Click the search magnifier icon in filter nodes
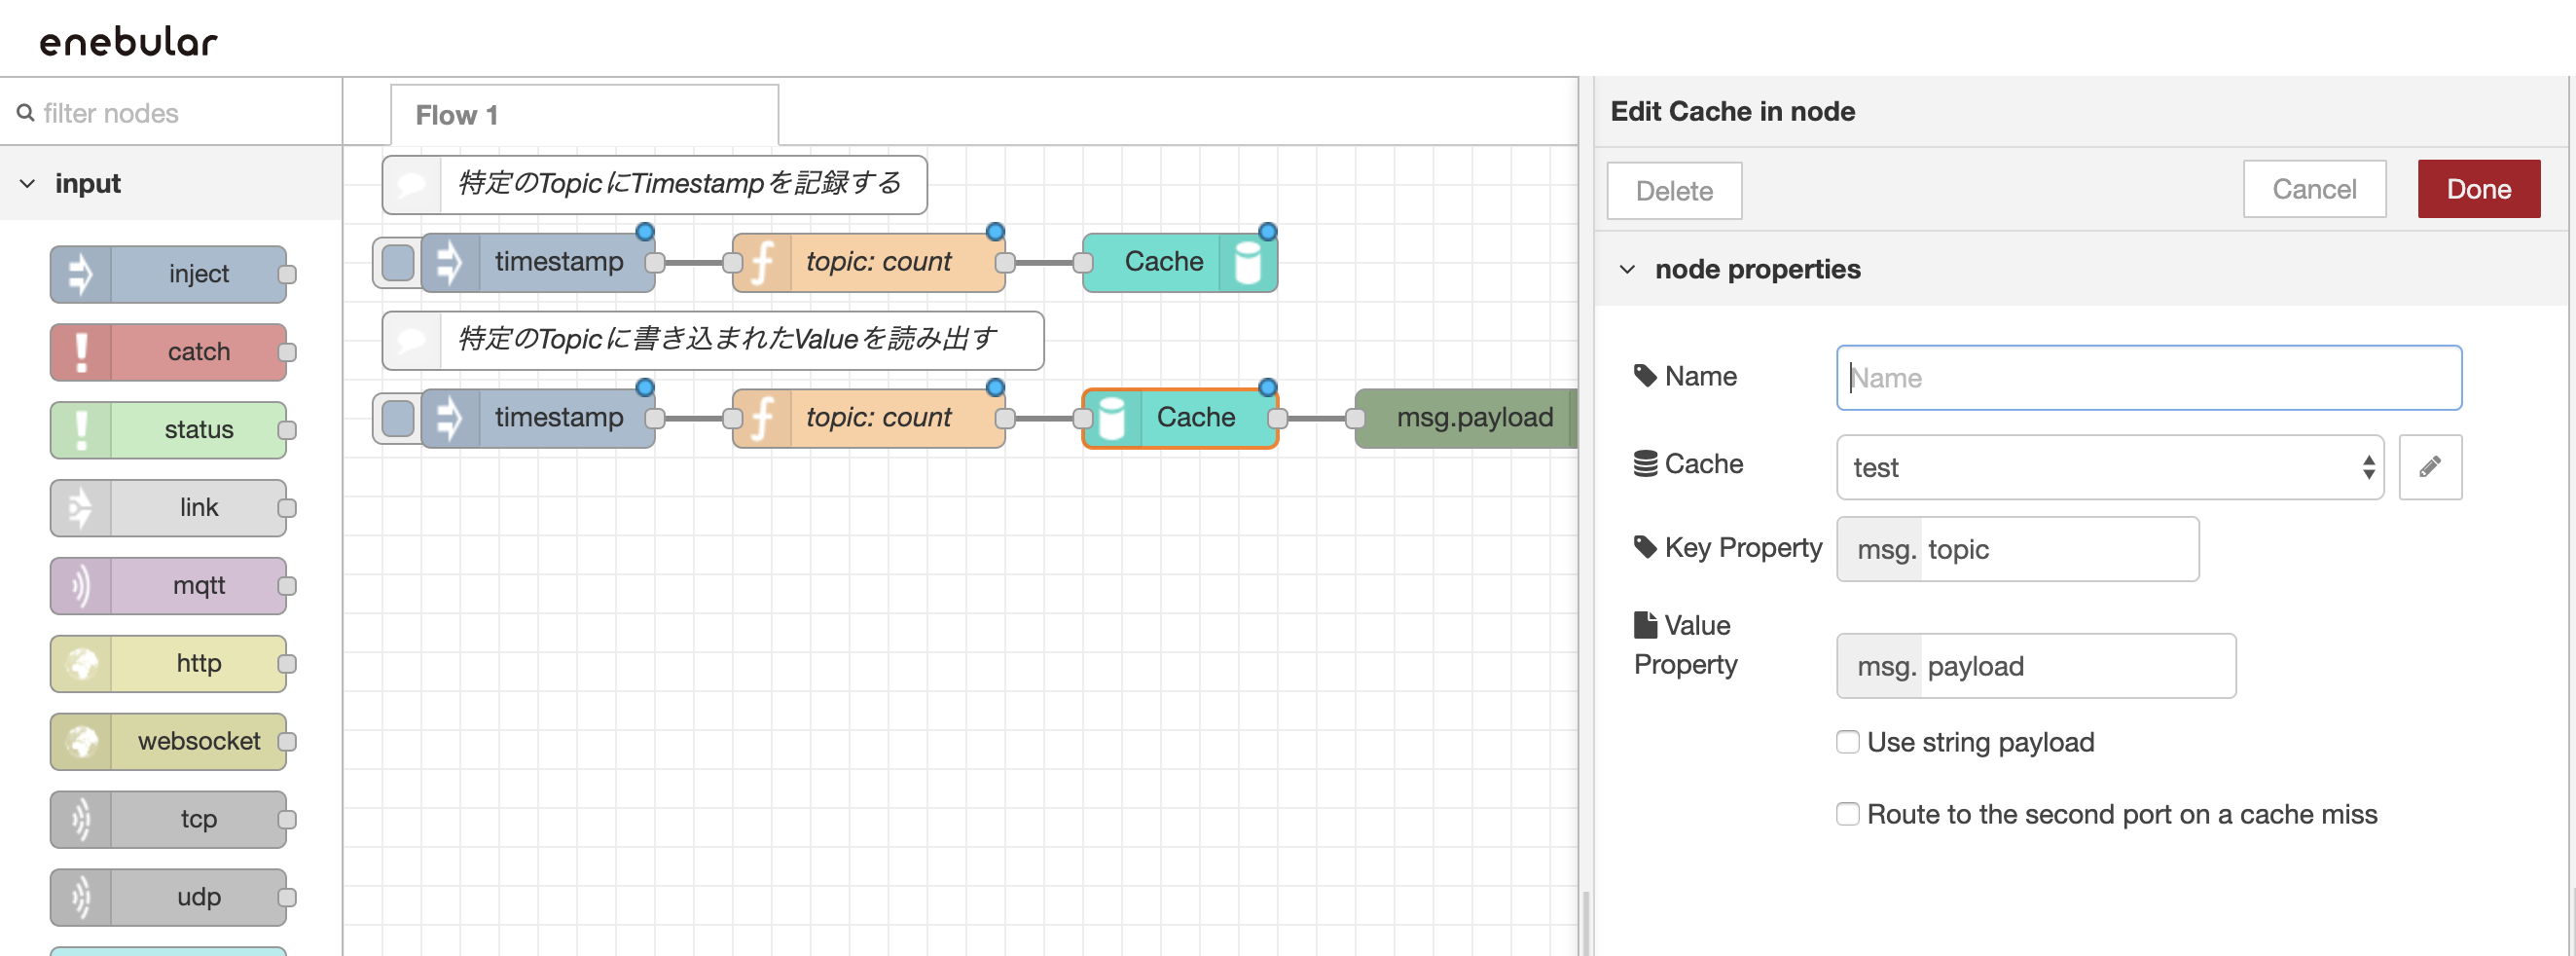 tap(25, 113)
